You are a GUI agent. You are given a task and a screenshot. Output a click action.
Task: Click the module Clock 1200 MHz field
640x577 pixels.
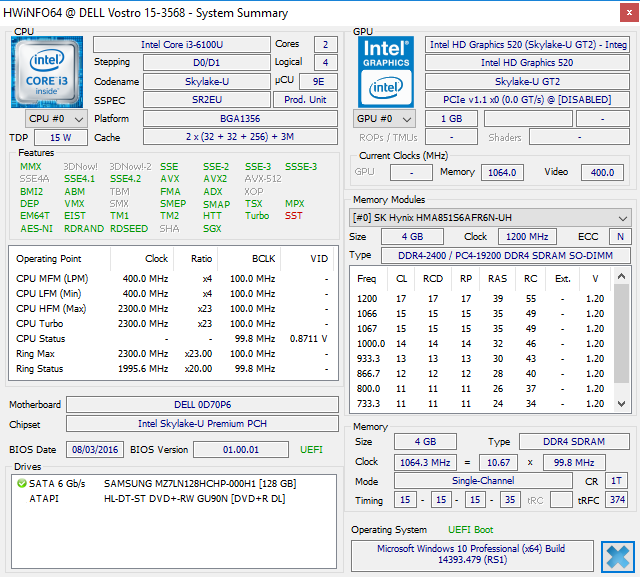527,236
